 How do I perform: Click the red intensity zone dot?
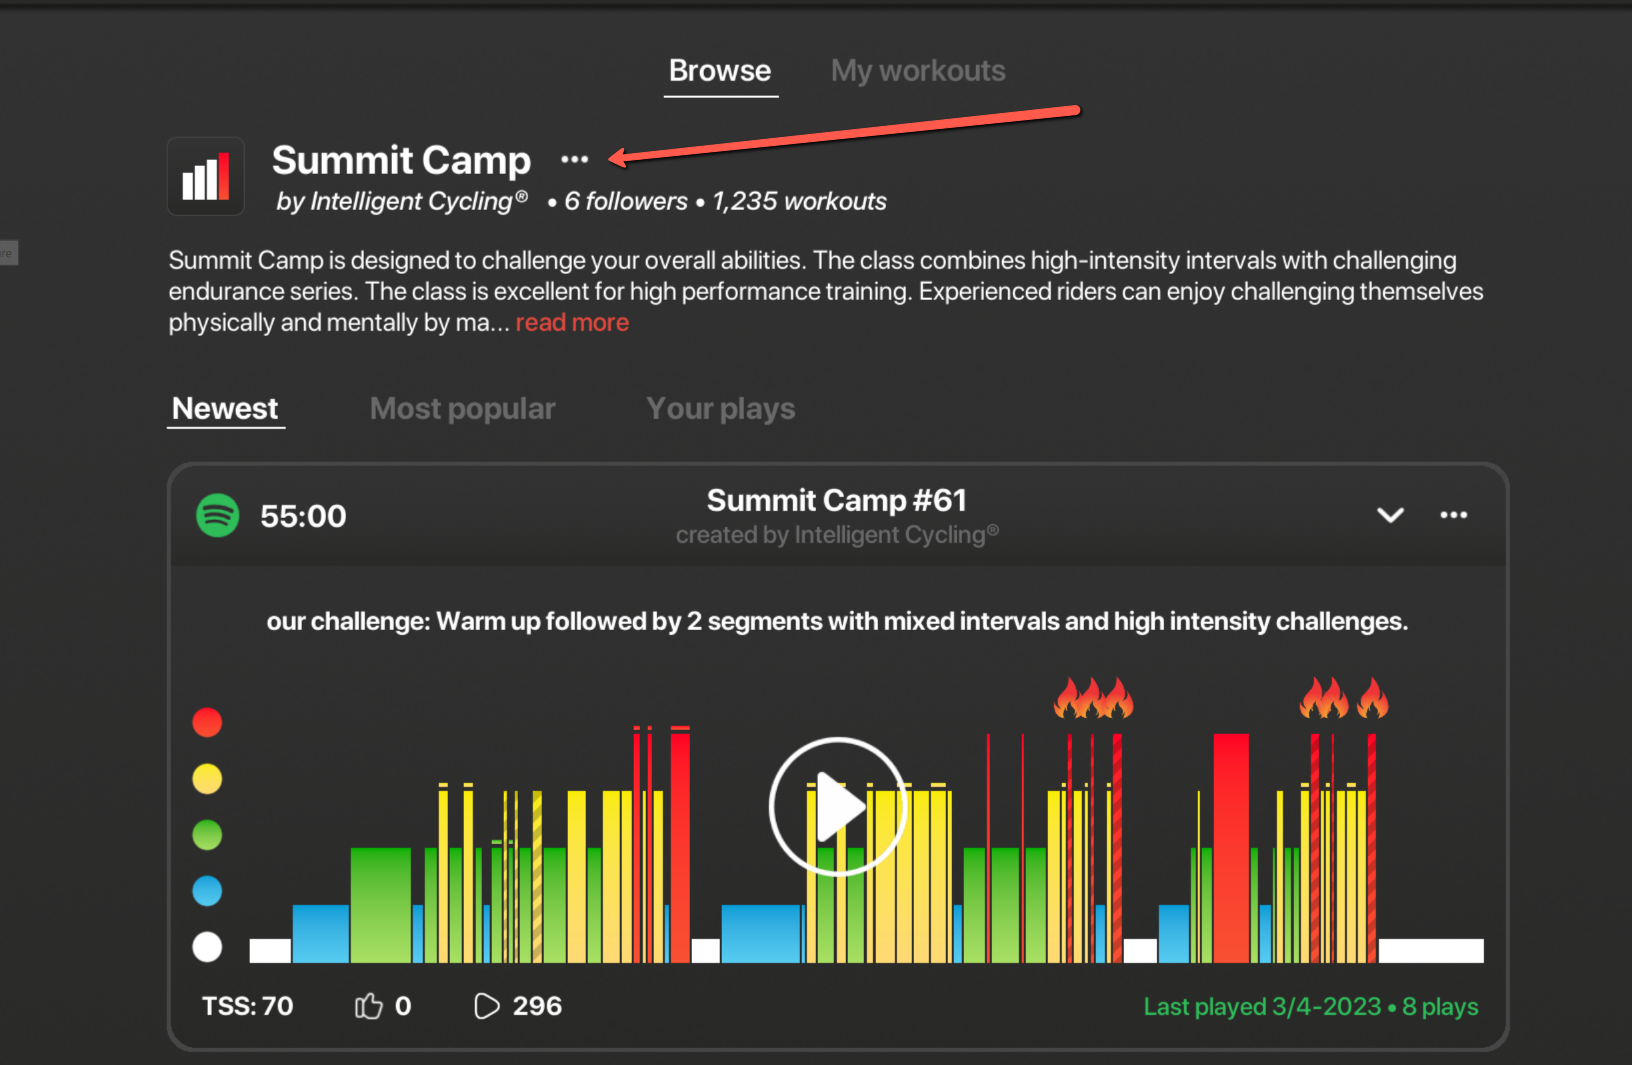pyautogui.click(x=207, y=722)
